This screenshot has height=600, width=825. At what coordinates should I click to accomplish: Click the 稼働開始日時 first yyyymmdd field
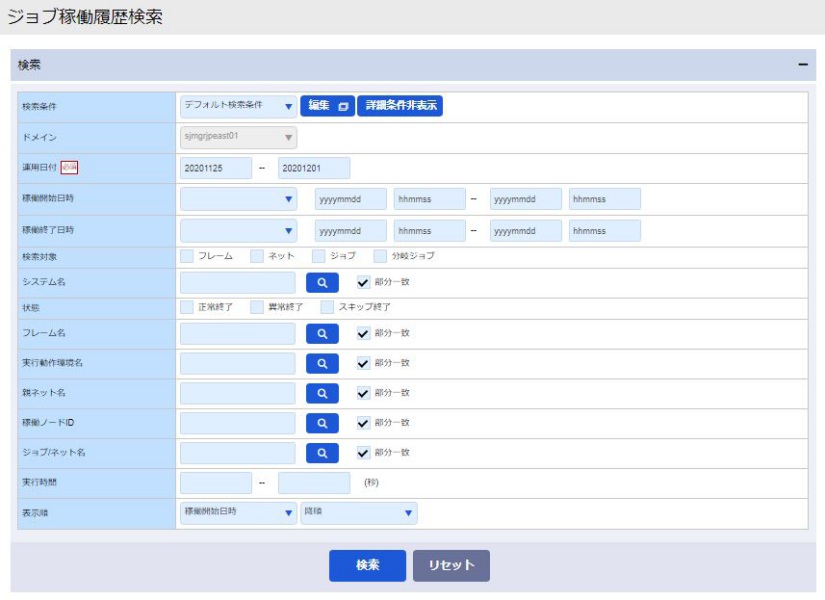350,199
